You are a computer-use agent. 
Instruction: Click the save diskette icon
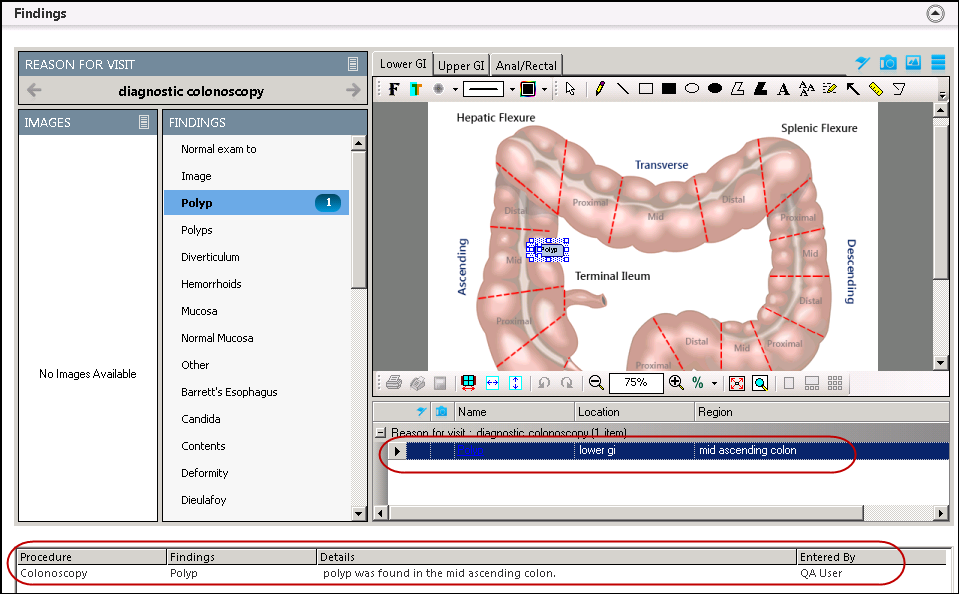pos(440,383)
